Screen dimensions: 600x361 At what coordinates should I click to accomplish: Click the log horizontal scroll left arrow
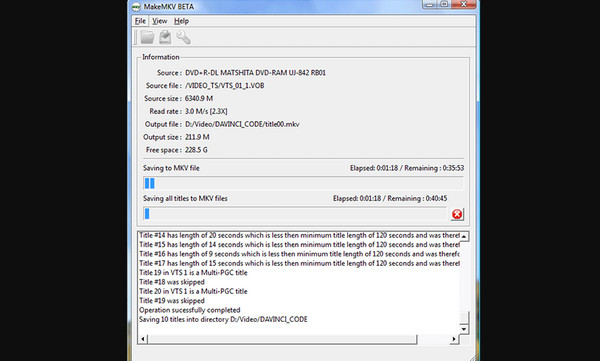tap(143, 339)
